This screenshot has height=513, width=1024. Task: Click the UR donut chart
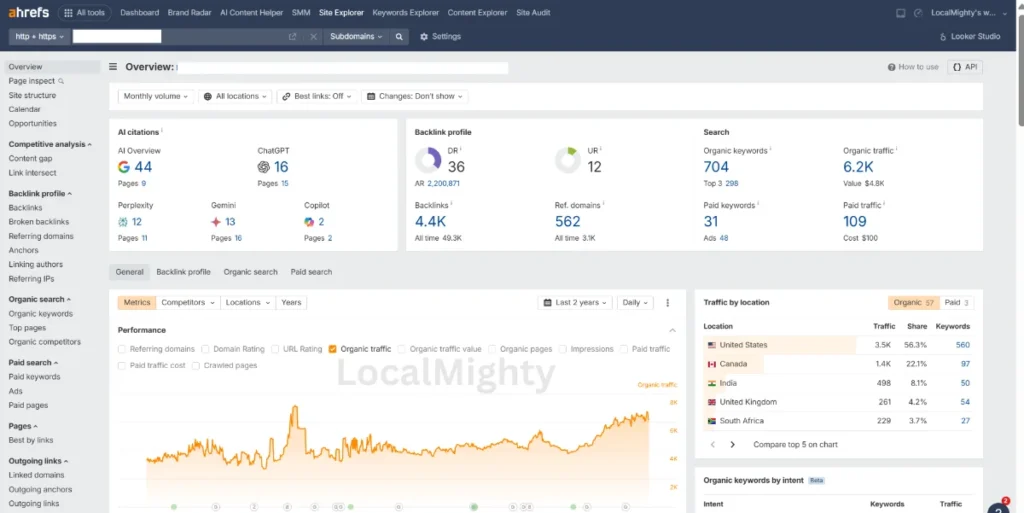click(x=568, y=160)
